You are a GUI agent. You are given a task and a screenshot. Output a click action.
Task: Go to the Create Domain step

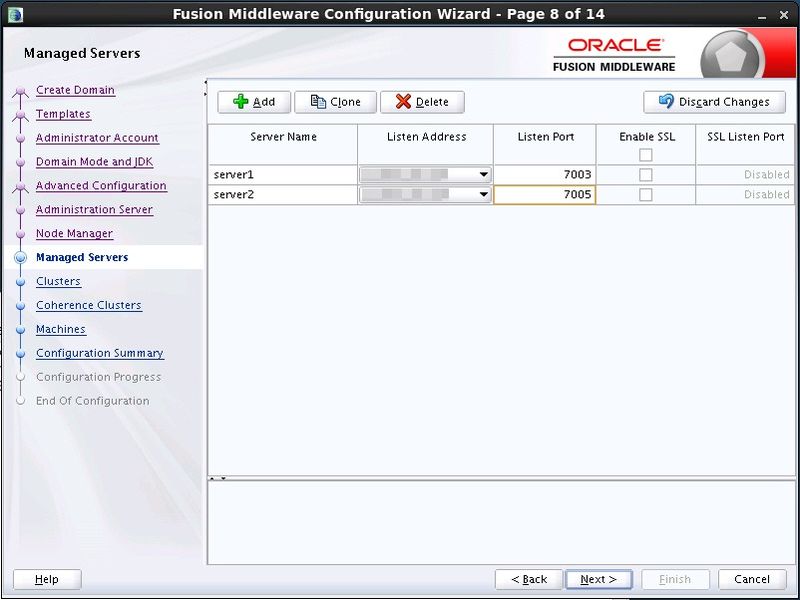tap(75, 90)
